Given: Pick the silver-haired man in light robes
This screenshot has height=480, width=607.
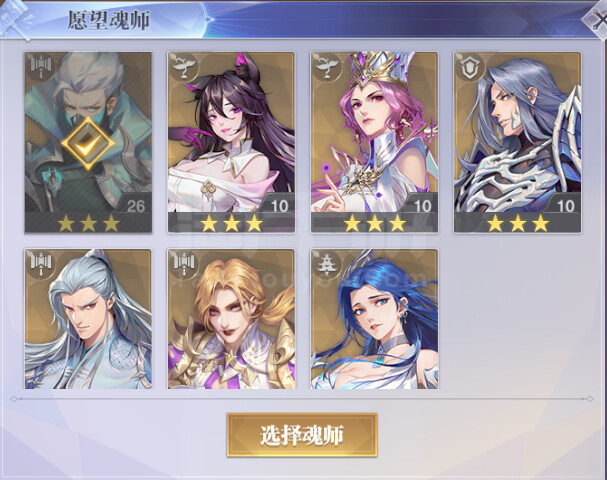Looking at the screenshot, I should tap(88, 319).
